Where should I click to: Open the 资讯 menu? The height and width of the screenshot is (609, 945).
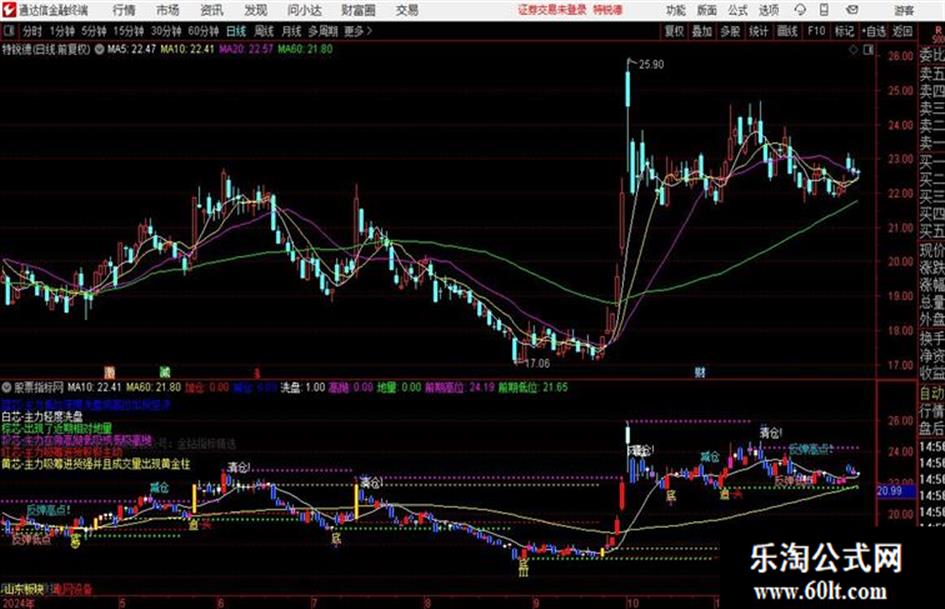tap(212, 10)
